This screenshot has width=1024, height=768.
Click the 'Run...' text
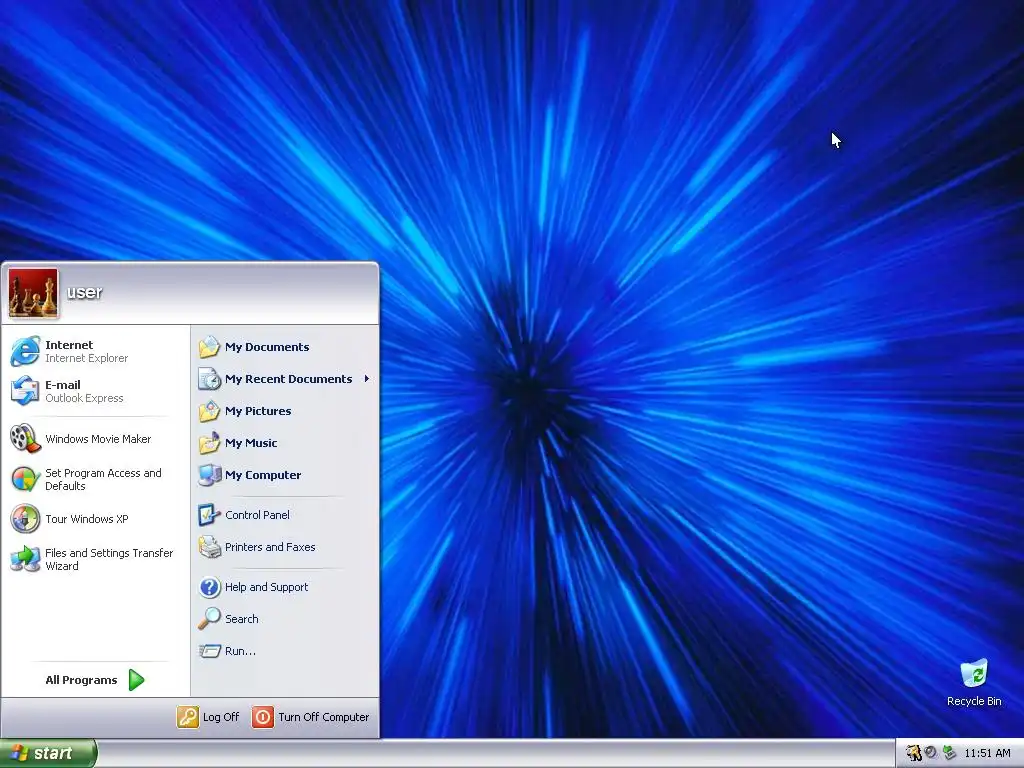pyautogui.click(x=240, y=651)
